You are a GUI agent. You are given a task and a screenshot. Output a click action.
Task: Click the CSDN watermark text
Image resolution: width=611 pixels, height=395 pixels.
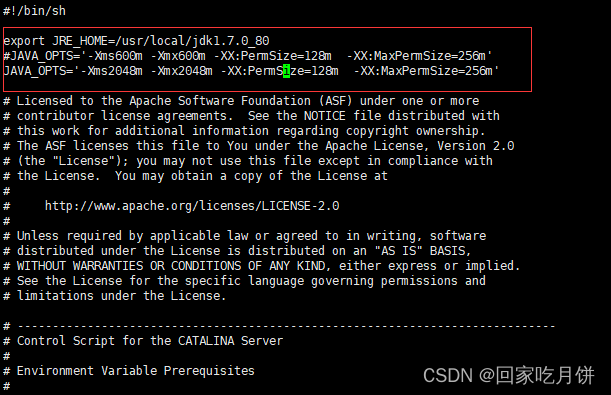509,376
